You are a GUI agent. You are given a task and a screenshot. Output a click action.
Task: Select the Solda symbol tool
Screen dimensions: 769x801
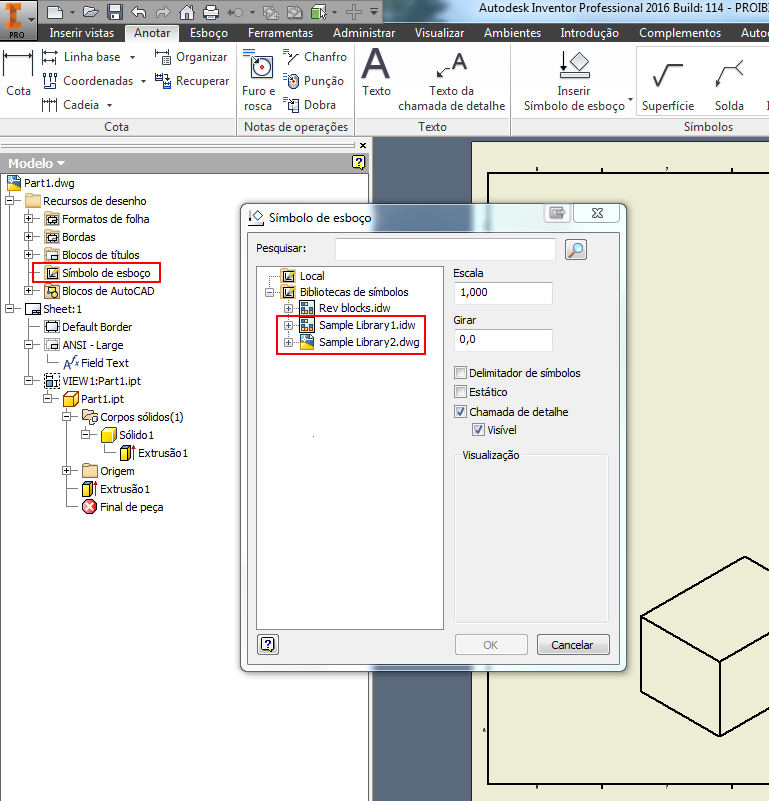pos(729,86)
